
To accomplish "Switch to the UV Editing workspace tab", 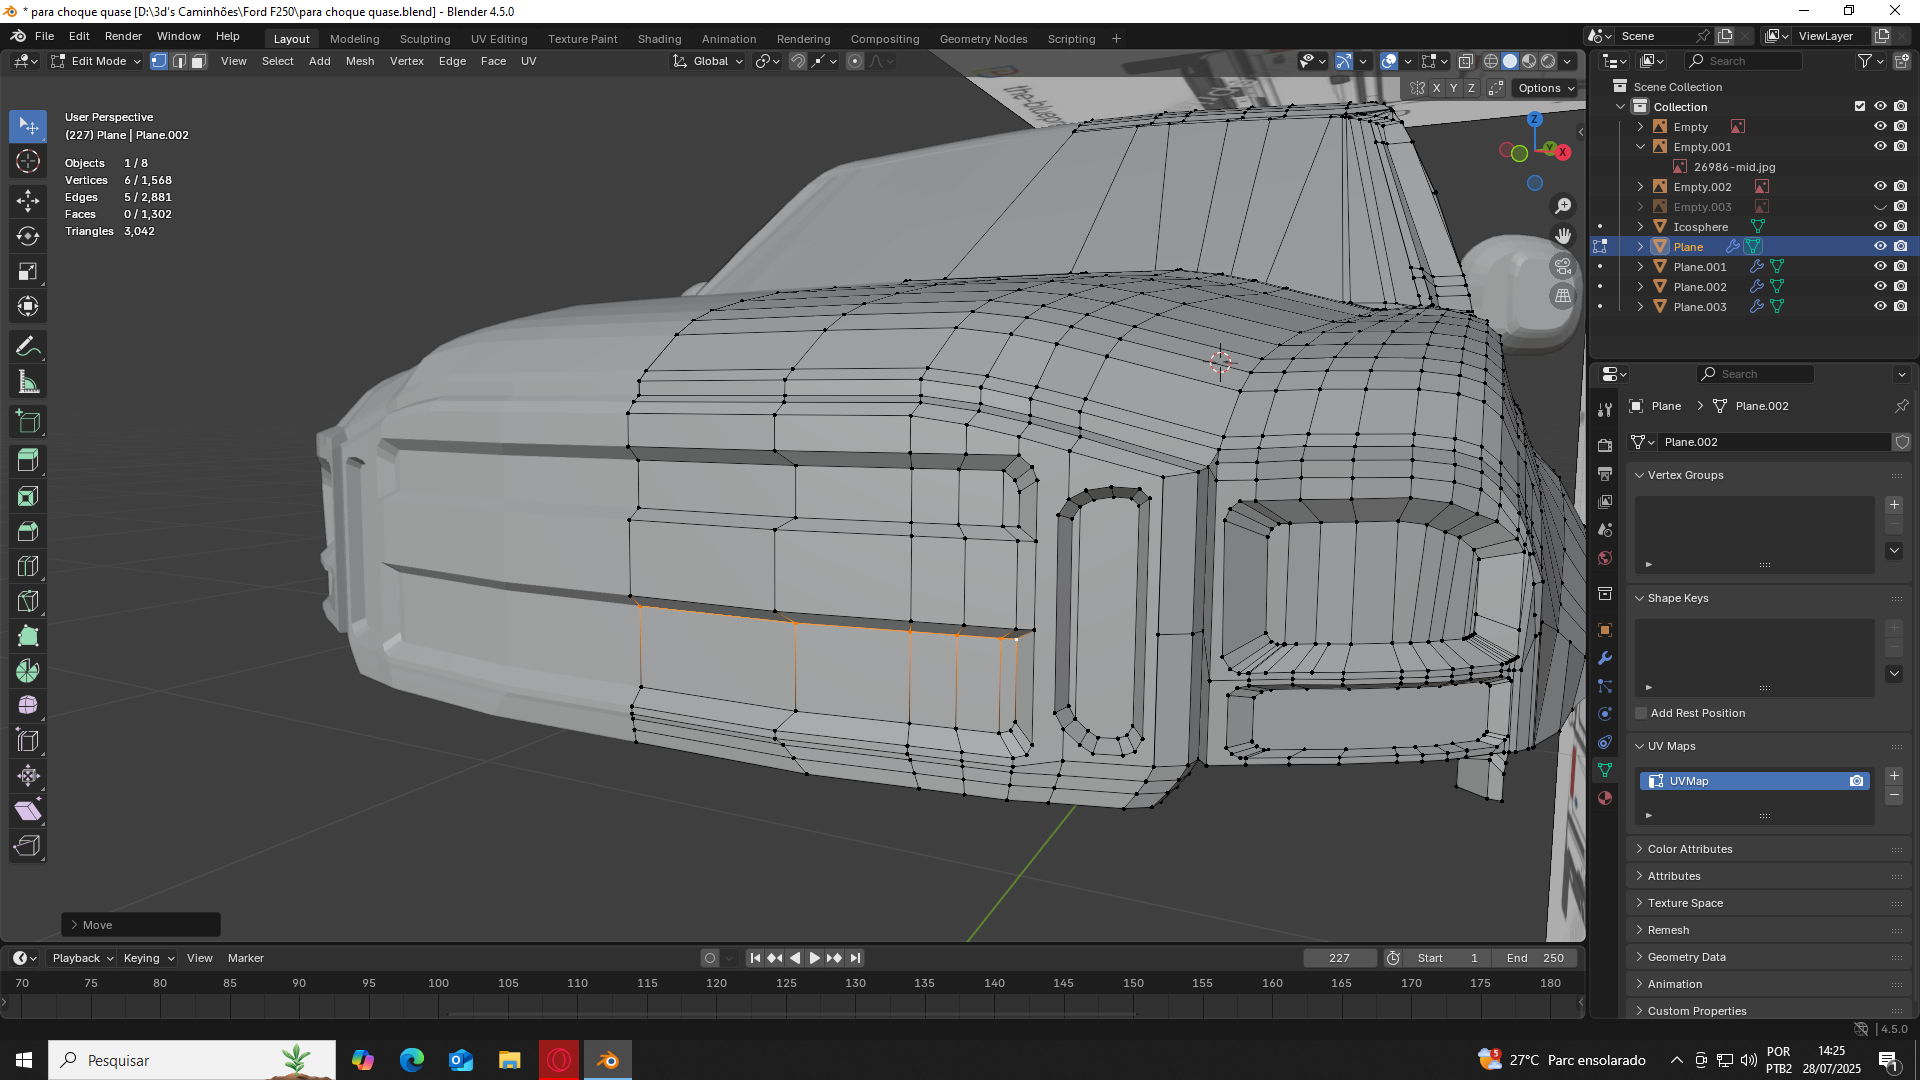I will click(x=498, y=39).
